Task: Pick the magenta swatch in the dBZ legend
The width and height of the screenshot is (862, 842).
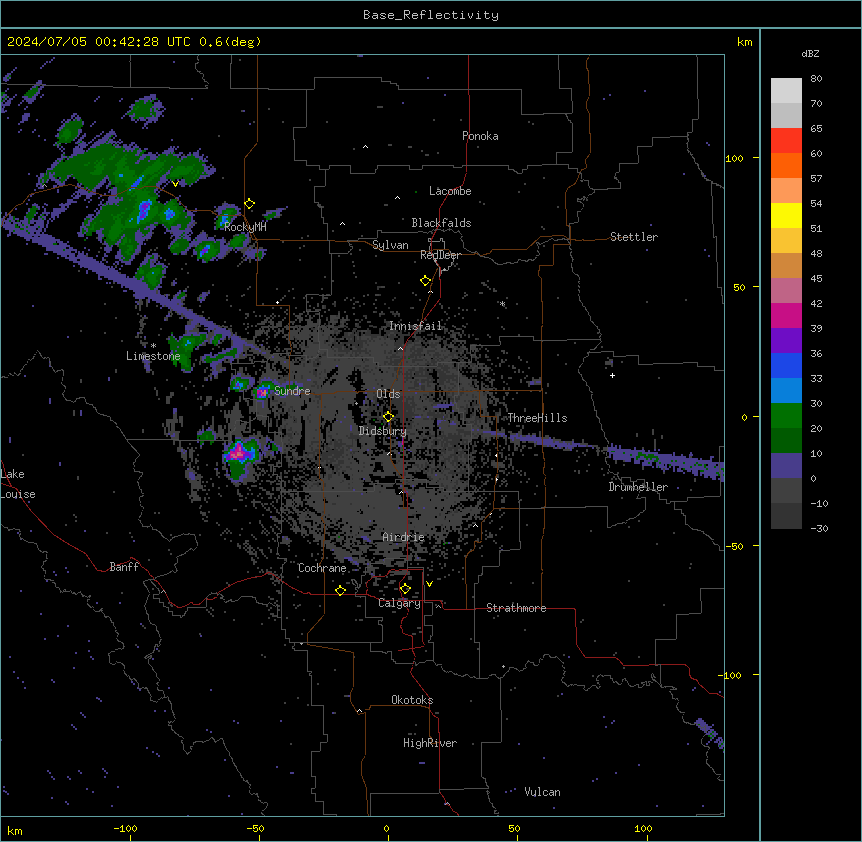Action: (786, 315)
